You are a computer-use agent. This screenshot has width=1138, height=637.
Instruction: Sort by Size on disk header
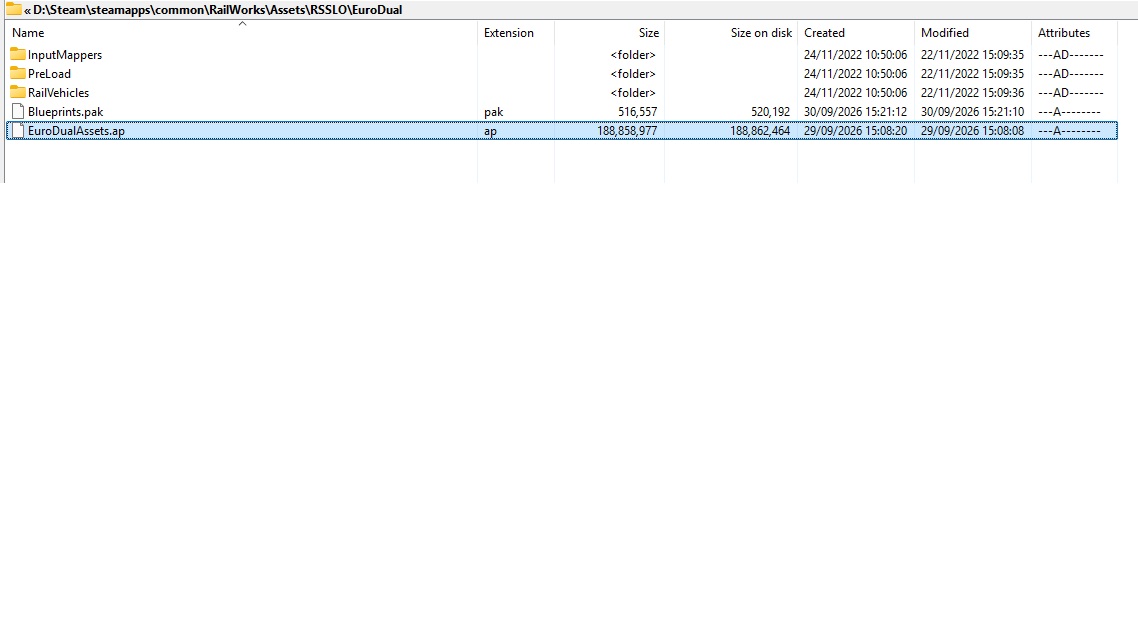point(761,33)
